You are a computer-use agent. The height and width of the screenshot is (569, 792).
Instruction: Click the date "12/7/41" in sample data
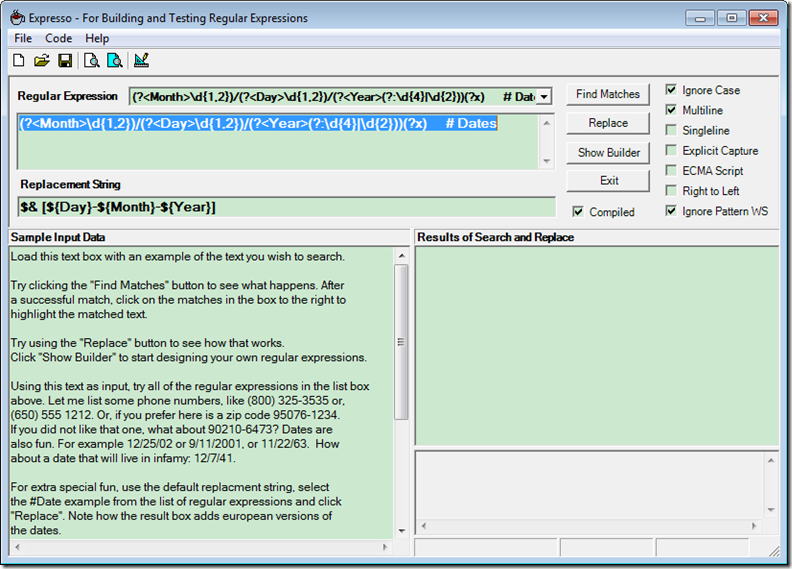click(214, 458)
